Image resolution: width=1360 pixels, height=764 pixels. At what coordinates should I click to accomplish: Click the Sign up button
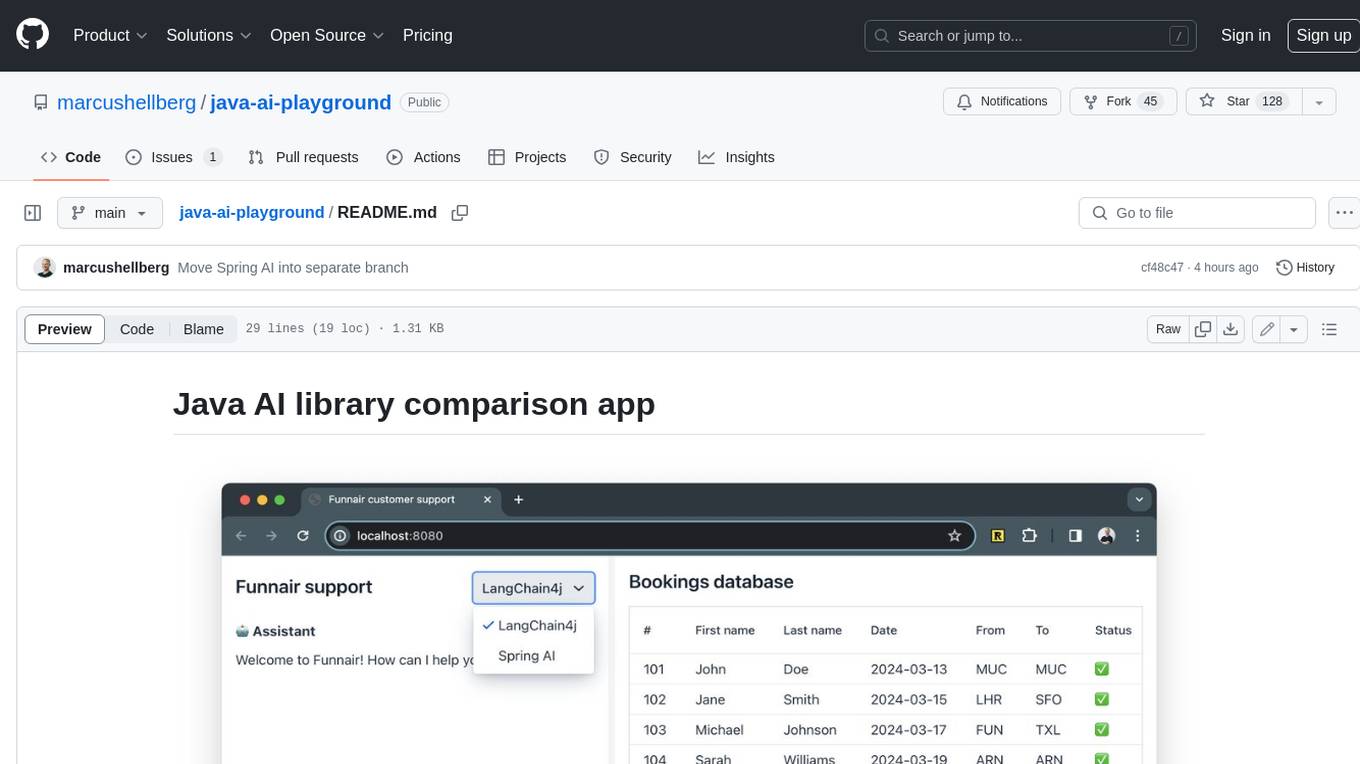[x=1323, y=35]
